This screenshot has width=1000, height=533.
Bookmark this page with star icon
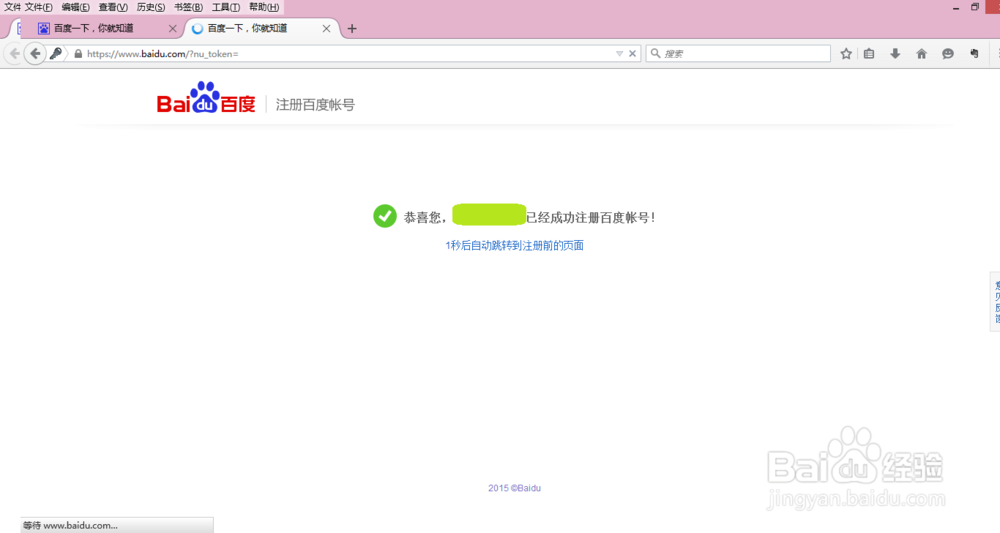click(x=846, y=54)
